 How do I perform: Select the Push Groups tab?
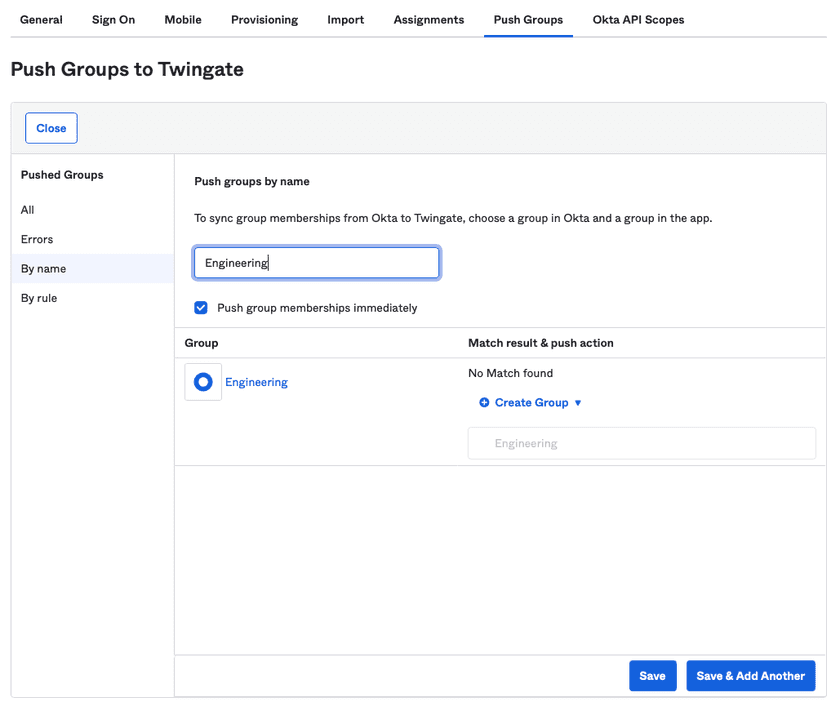click(x=528, y=20)
